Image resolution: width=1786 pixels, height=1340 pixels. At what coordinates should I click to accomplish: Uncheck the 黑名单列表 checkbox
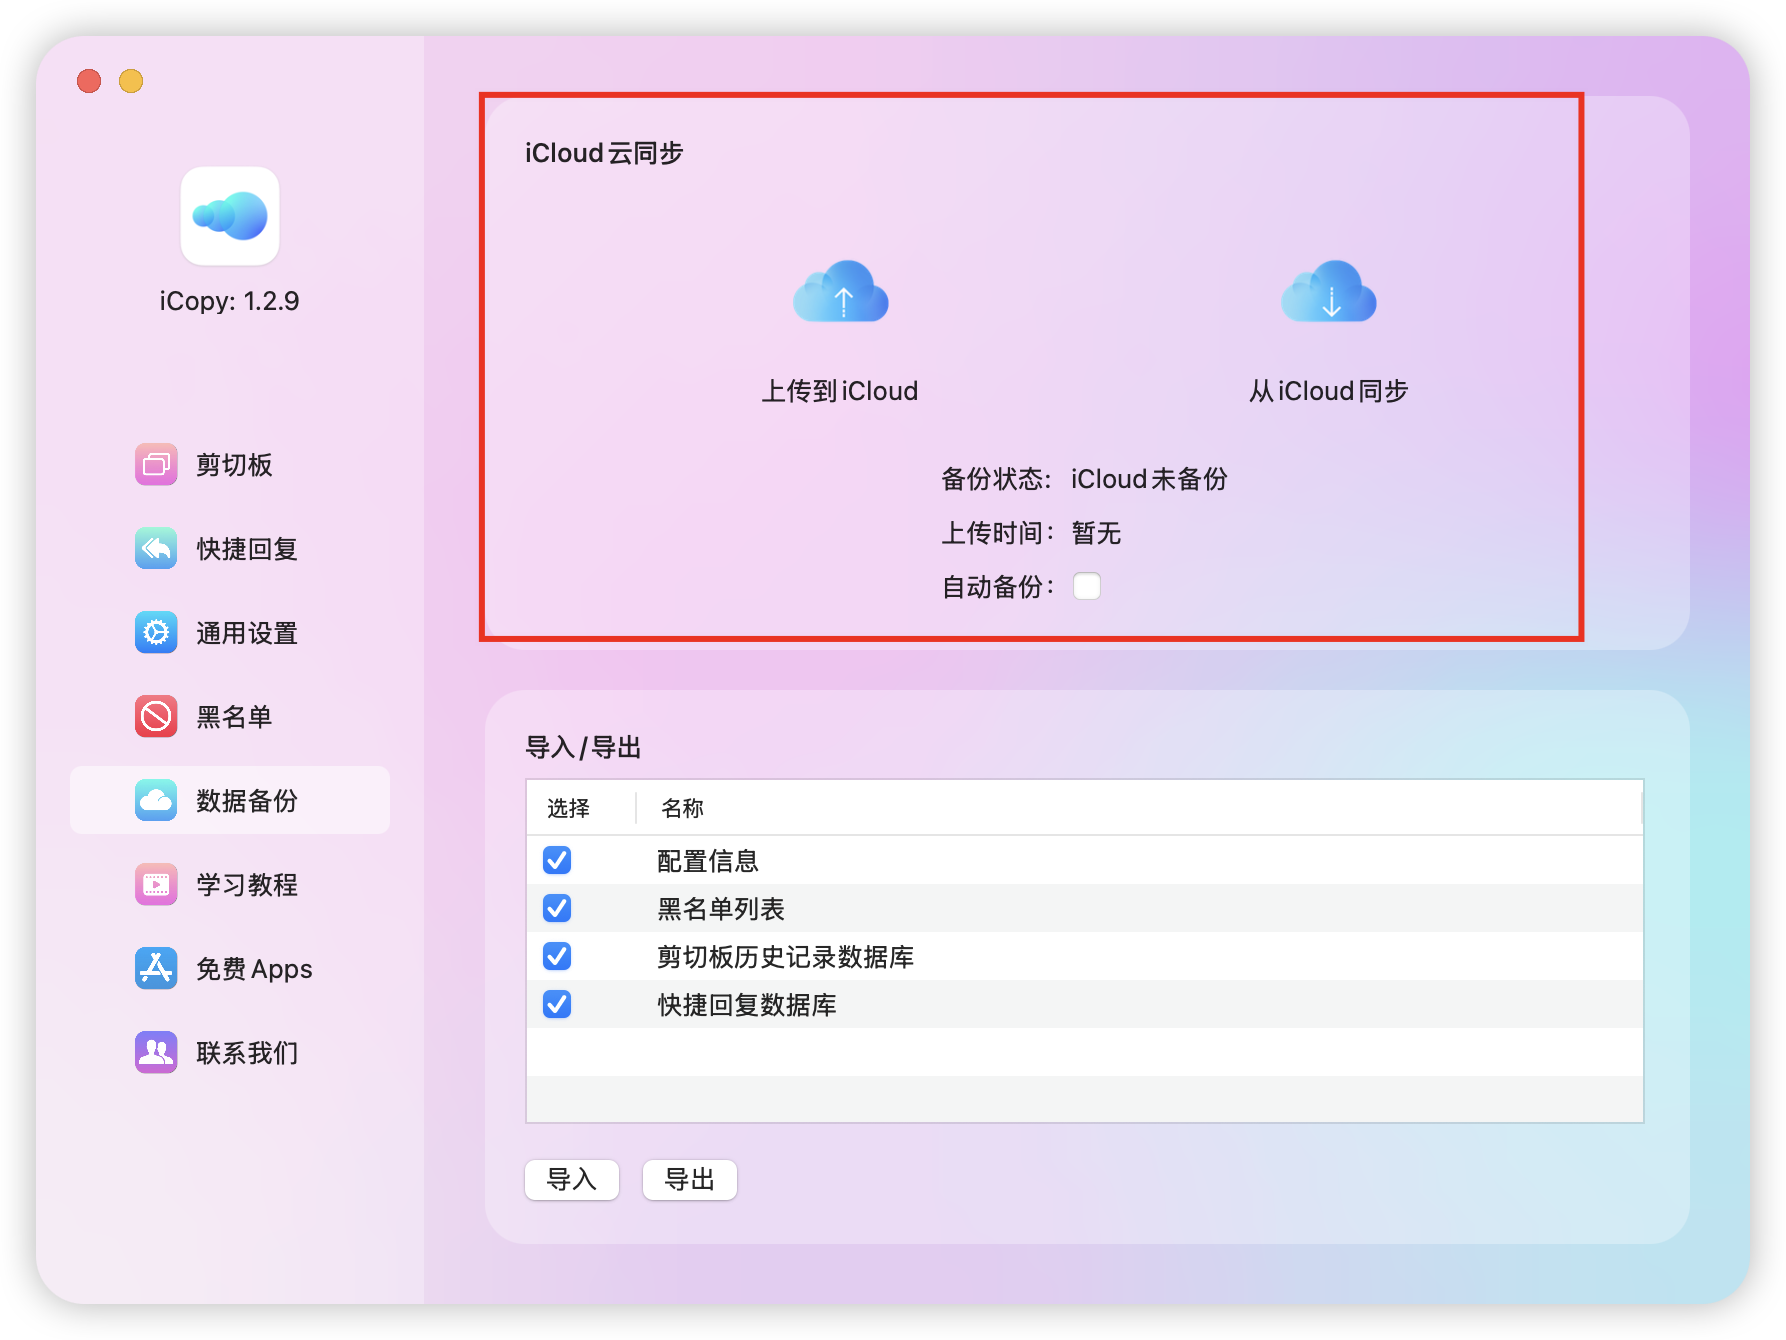pos(557,908)
